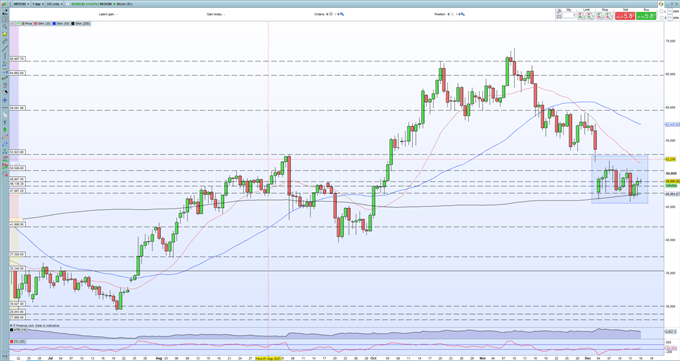Click the highlighted date label on the time axis

pos(268,359)
